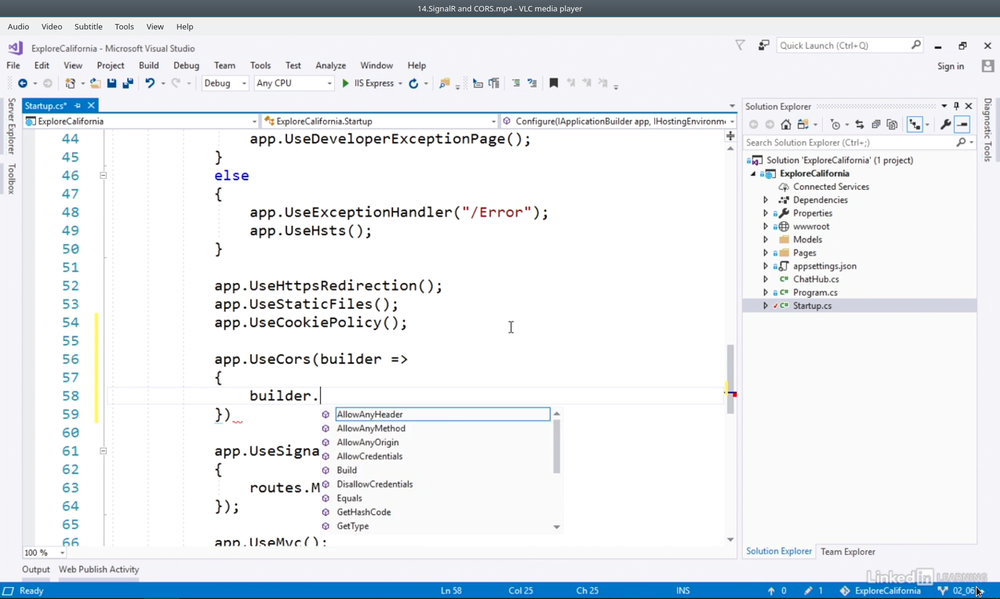Click Show All Files icon in Solution Explorer
The height and width of the screenshot is (599, 1000).
click(892, 125)
